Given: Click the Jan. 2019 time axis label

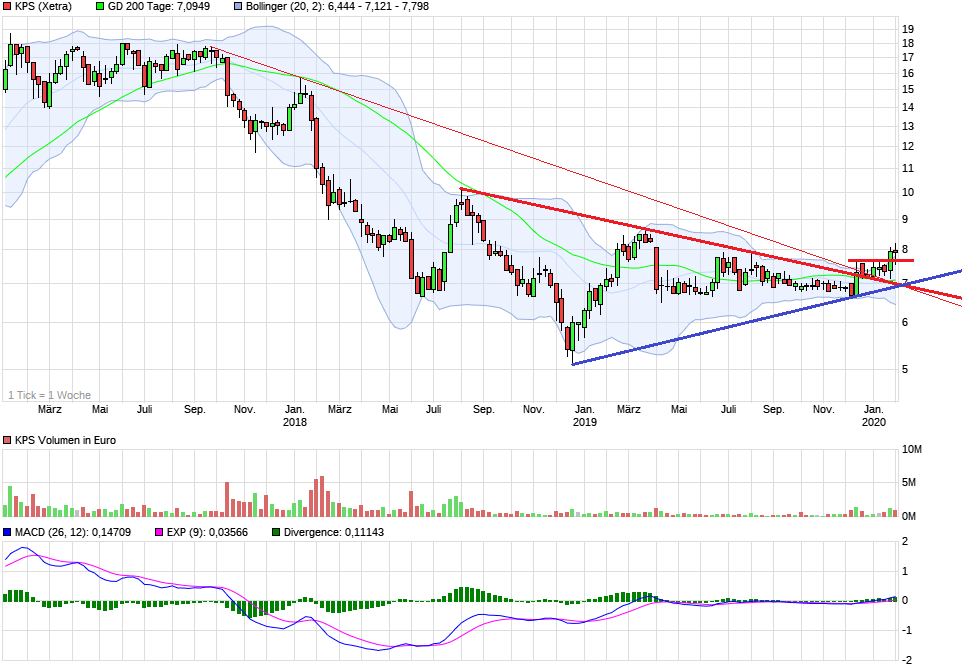Looking at the screenshot, I should (585, 415).
